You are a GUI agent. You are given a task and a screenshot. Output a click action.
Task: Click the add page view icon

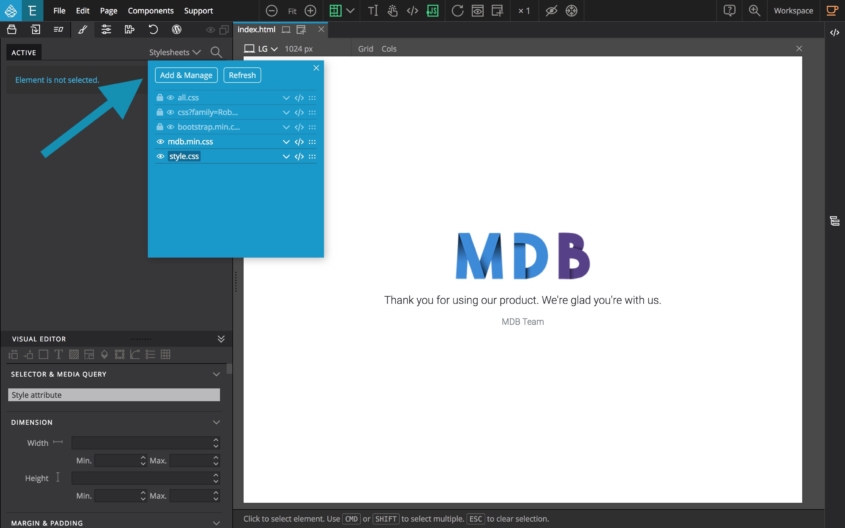[497, 11]
